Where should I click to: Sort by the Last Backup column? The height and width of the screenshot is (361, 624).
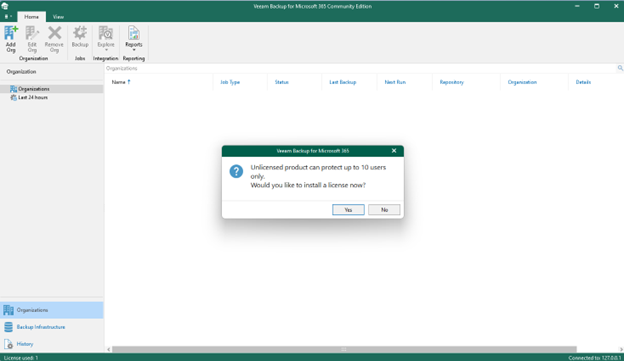point(343,82)
